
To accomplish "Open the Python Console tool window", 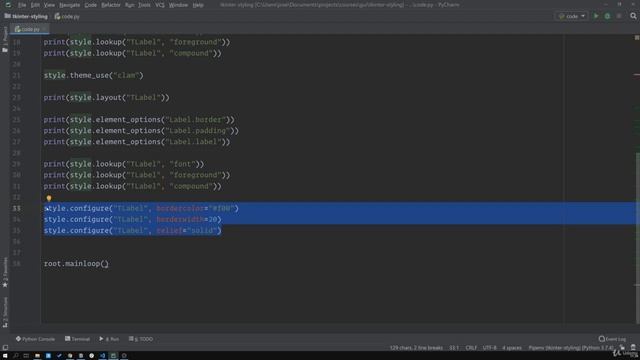I will click(35, 339).
